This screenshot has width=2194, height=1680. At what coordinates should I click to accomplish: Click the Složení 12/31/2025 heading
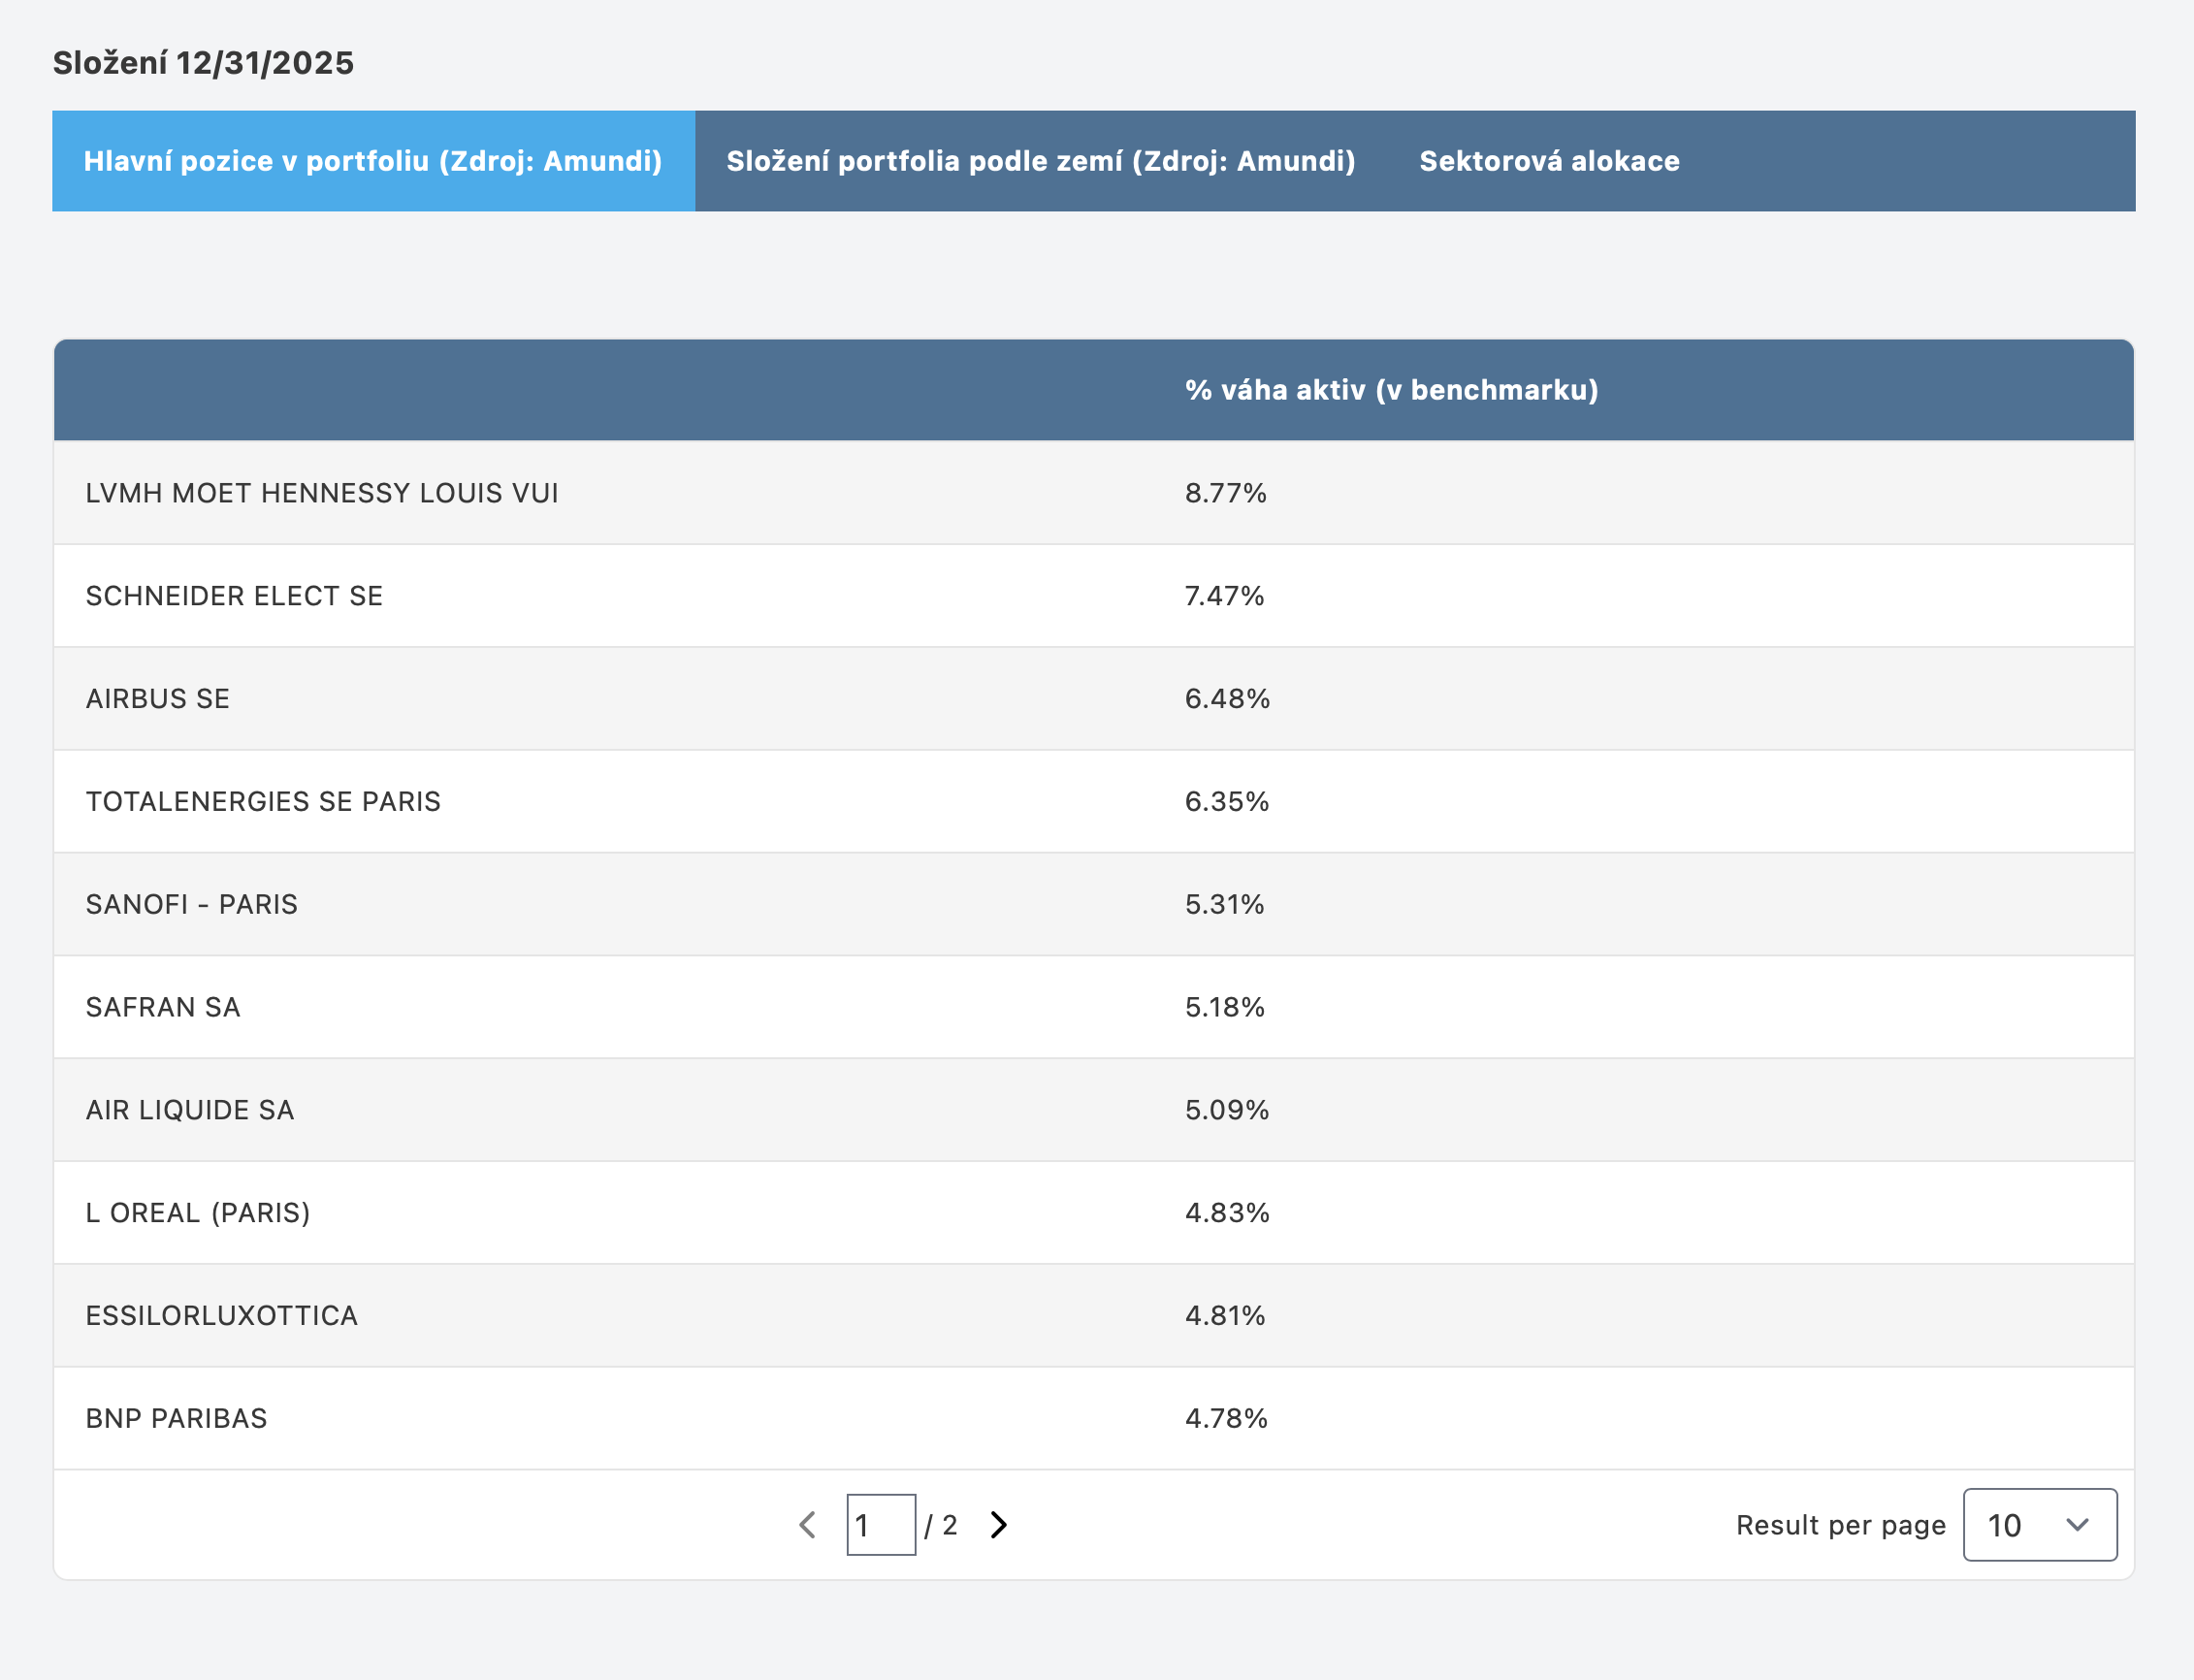[x=203, y=63]
